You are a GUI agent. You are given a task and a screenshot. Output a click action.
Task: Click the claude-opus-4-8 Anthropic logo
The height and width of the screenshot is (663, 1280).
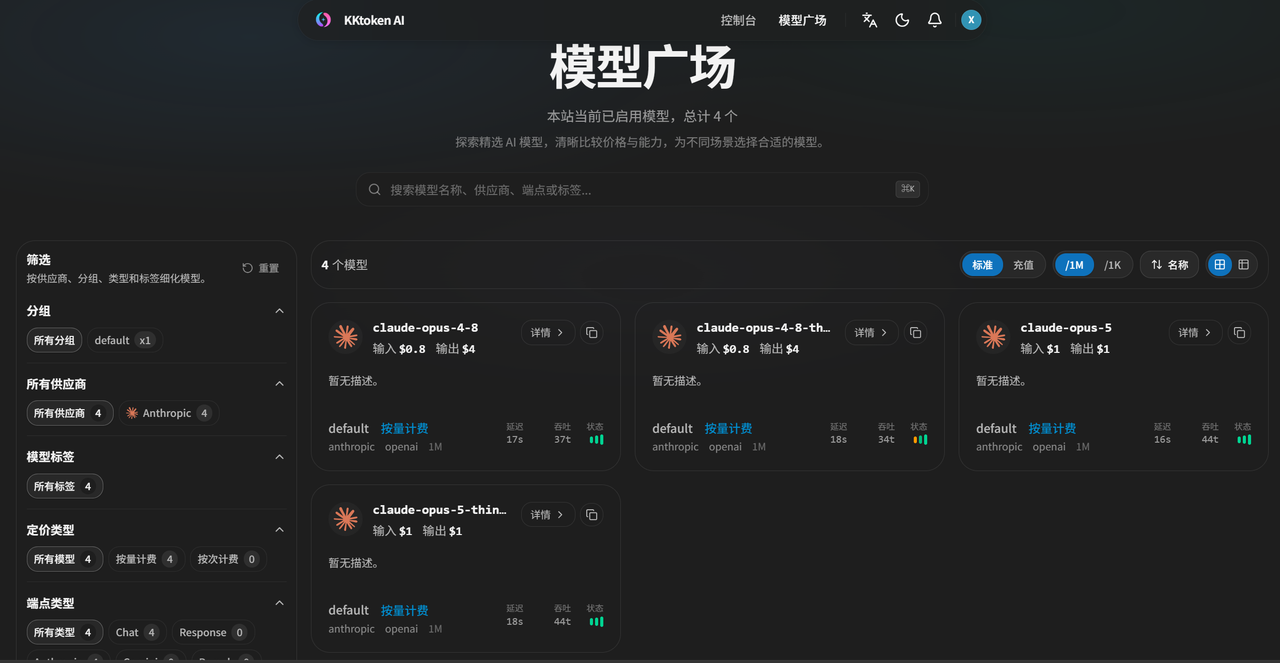pos(346,337)
